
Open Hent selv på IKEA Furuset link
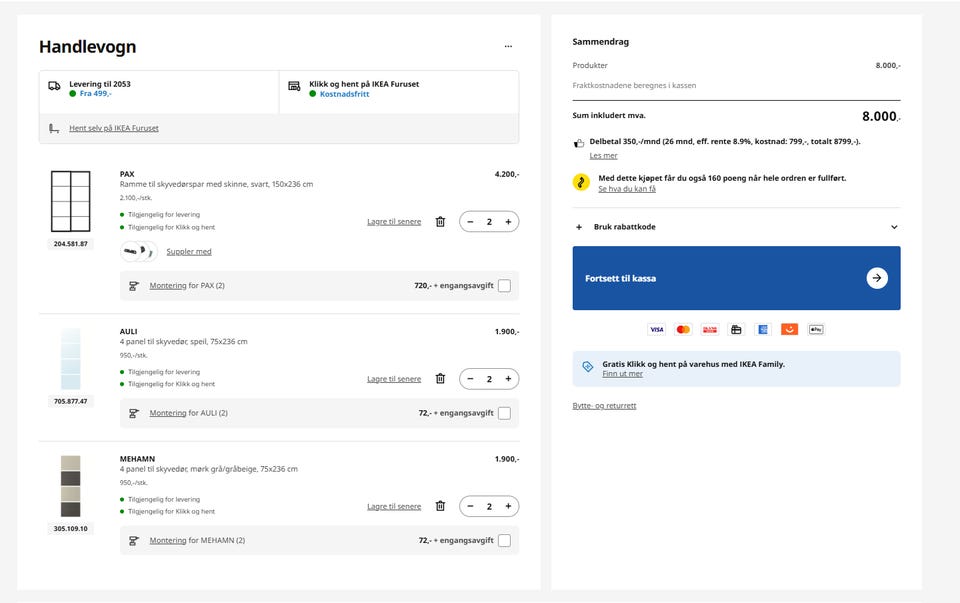point(113,128)
